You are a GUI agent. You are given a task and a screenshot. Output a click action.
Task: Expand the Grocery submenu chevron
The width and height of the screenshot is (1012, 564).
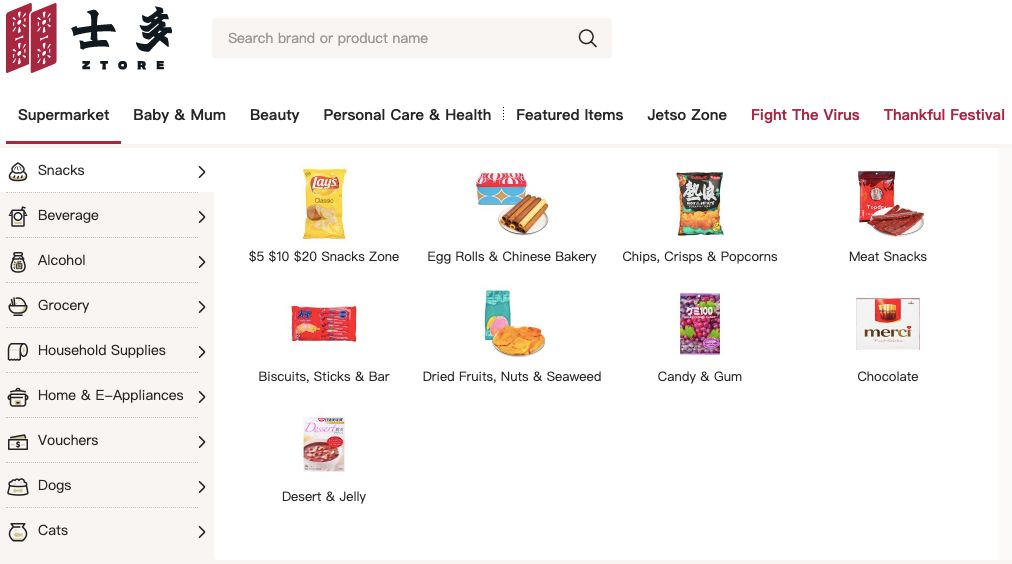coord(202,307)
